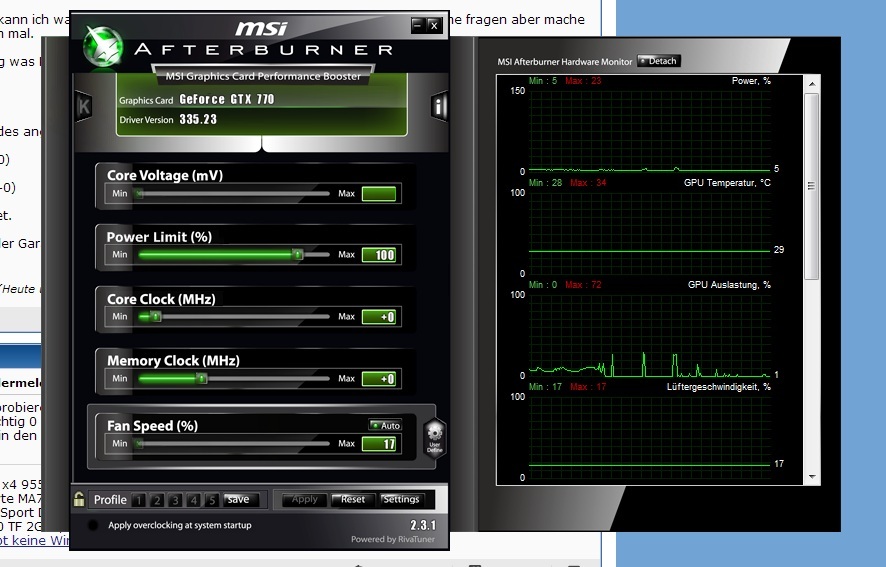Open the Kombustor K side button

pyautogui.click(x=84, y=106)
